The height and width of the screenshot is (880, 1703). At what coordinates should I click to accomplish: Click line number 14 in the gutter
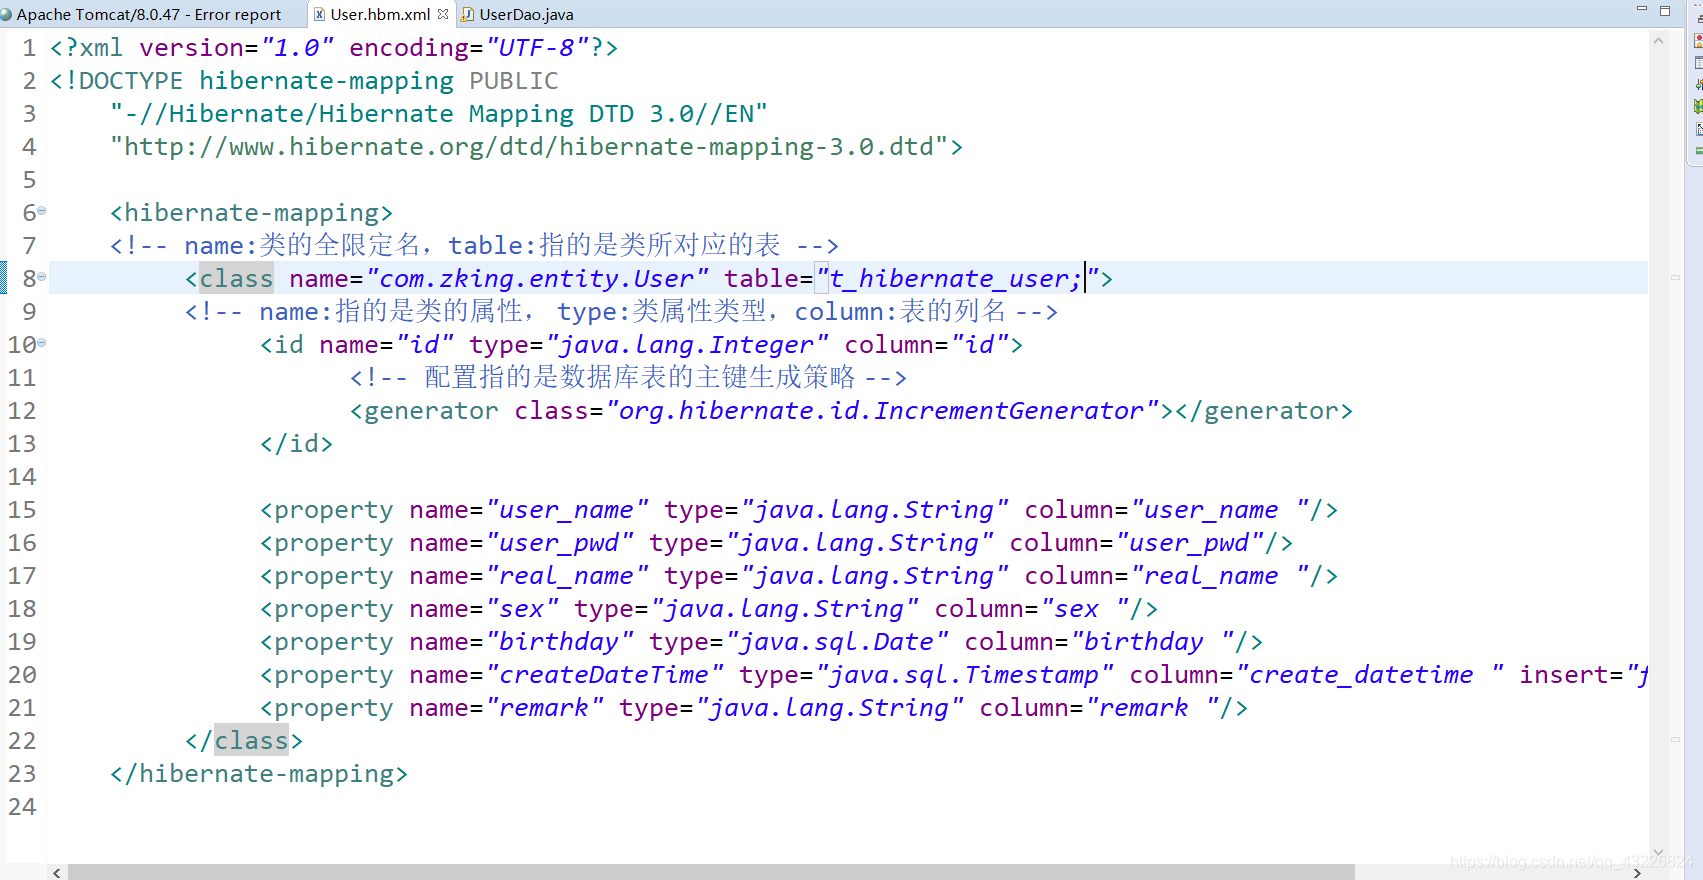22,476
